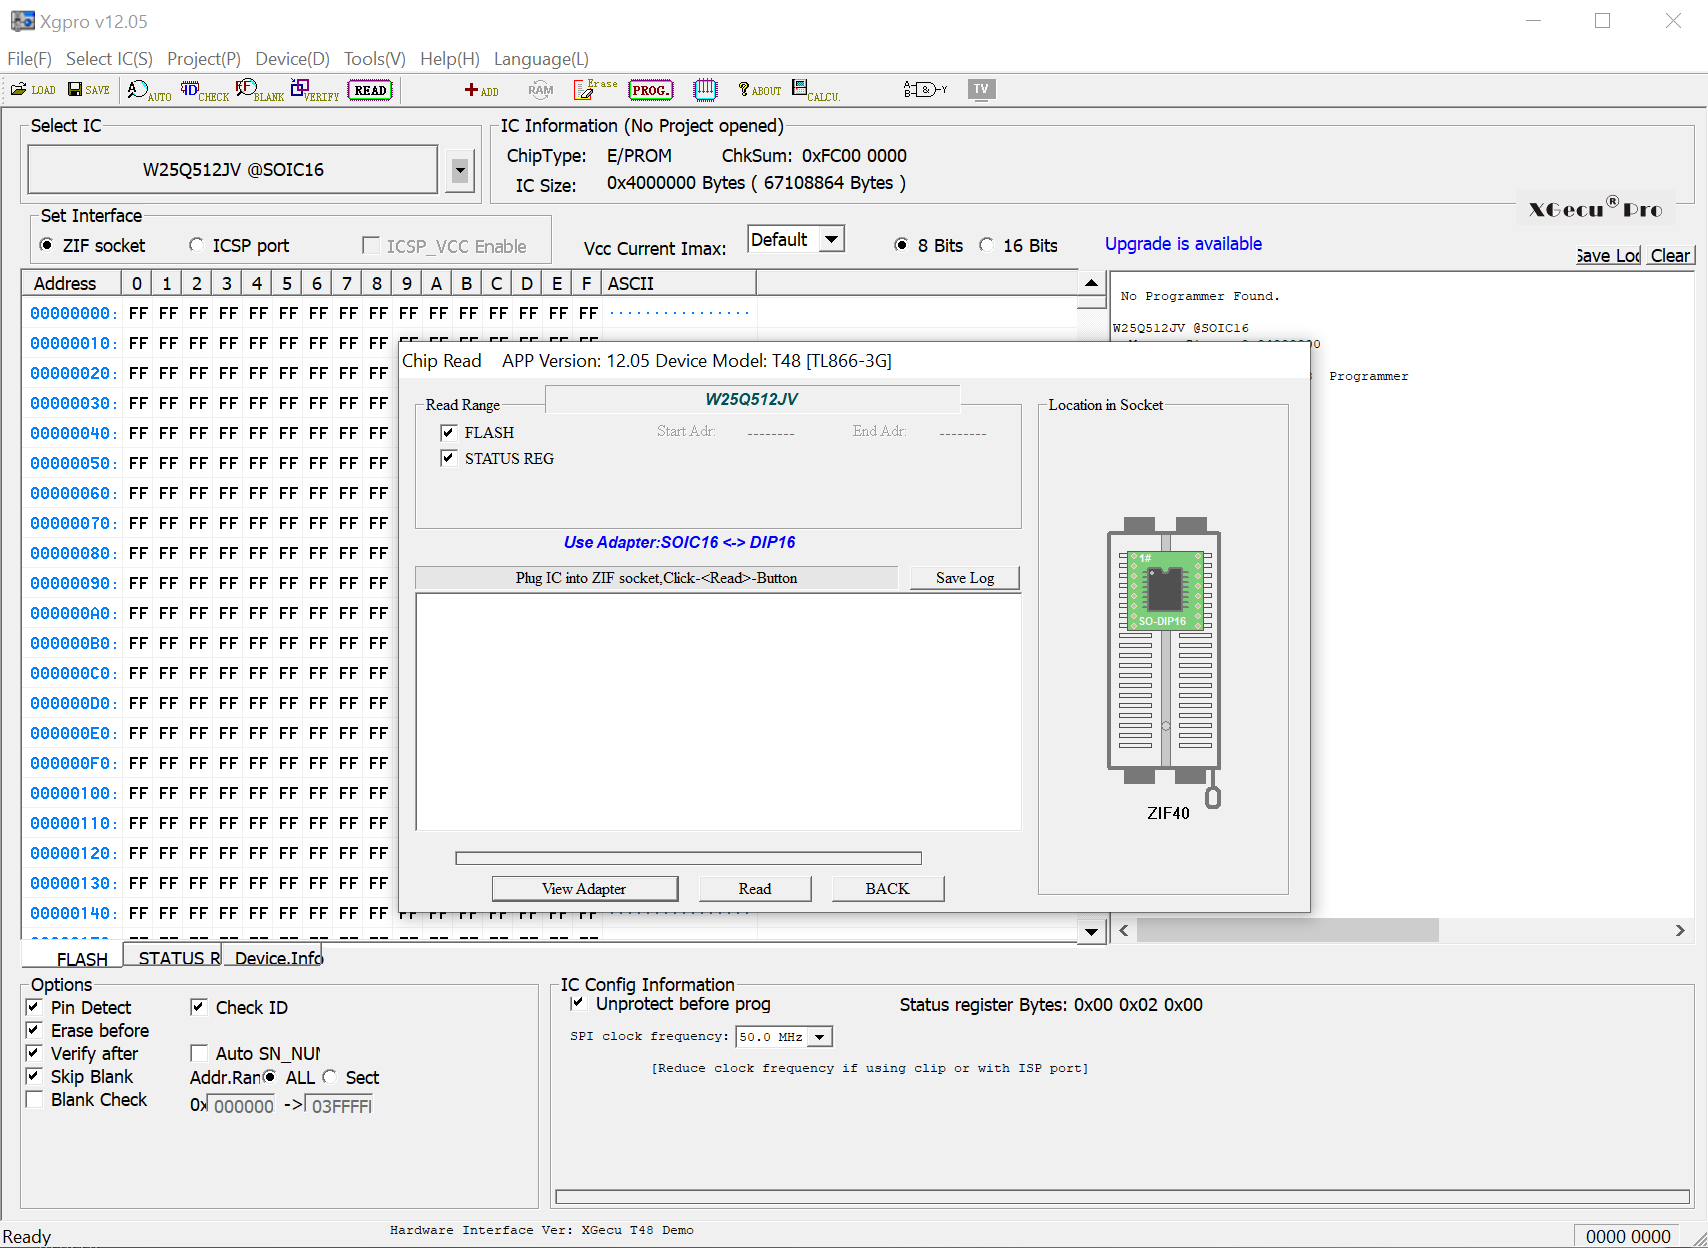Click the address range start input field
This screenshot has height=1248, width=1708.
click(240, 1106)
